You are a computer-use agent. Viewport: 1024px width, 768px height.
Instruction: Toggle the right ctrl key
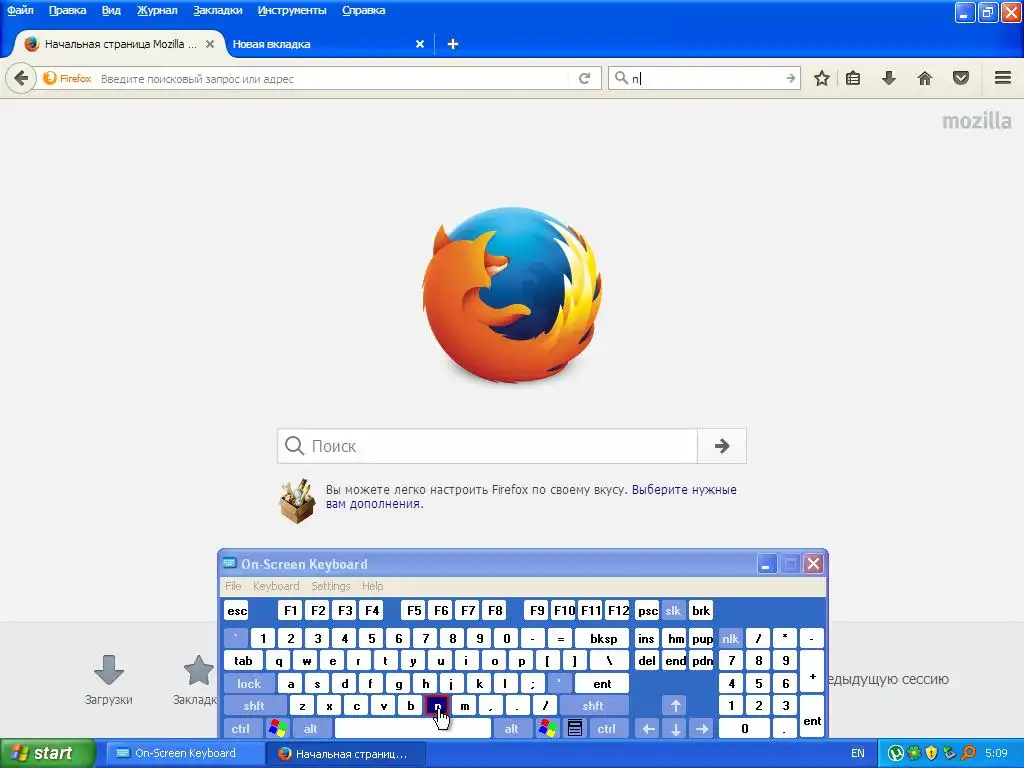coord(607,728)
